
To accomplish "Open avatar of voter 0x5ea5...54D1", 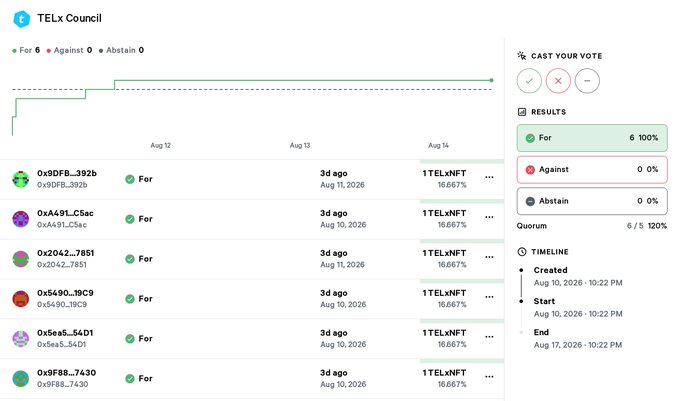I will pos(20,339).
